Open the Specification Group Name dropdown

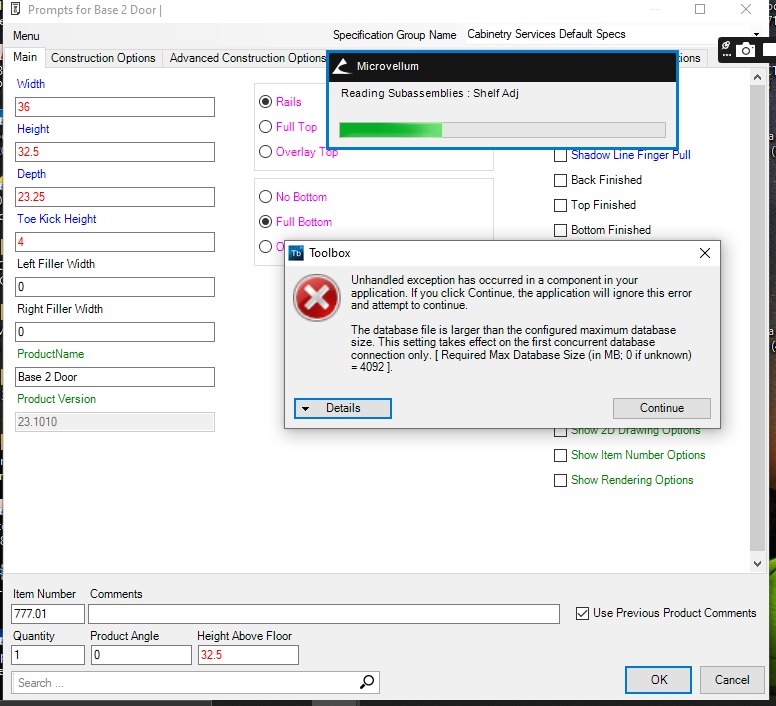(x=757, y=34)
